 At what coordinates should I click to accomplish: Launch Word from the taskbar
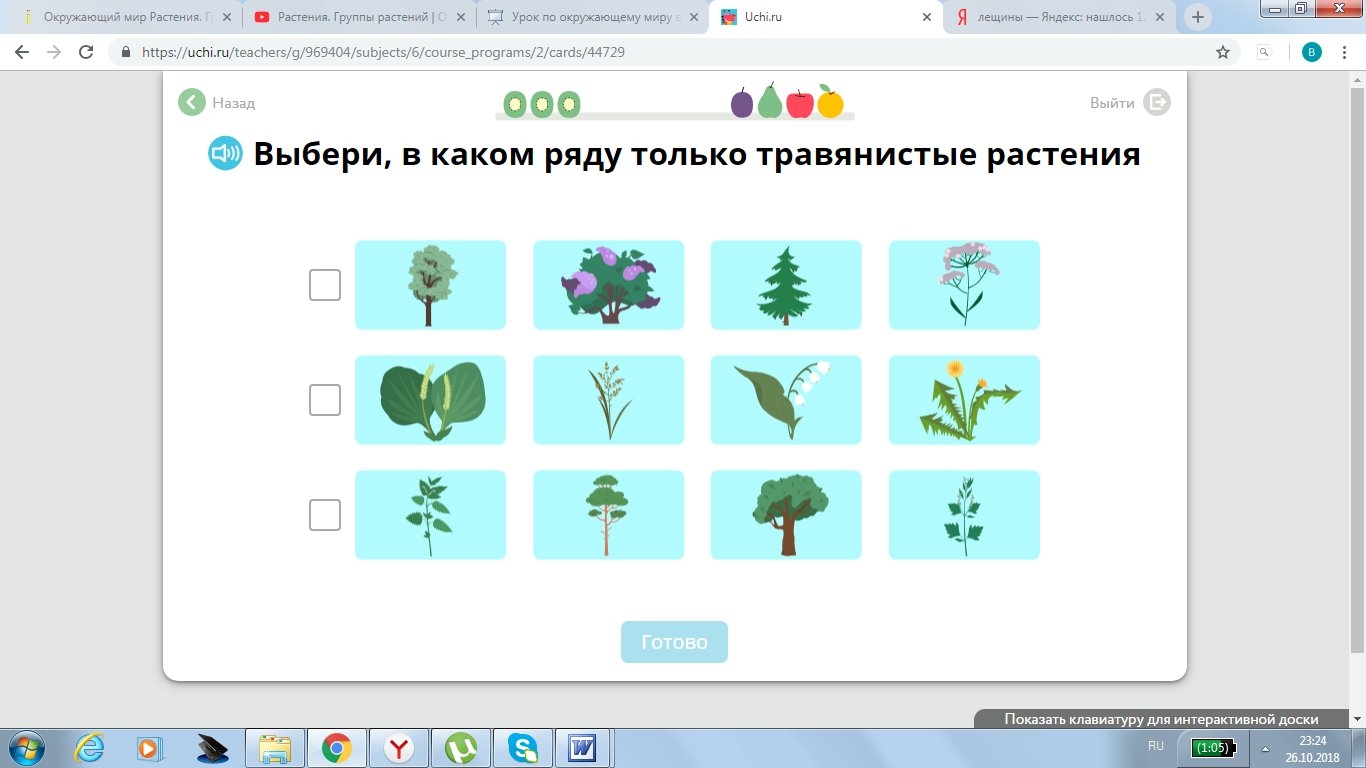(x=583, y=748)
